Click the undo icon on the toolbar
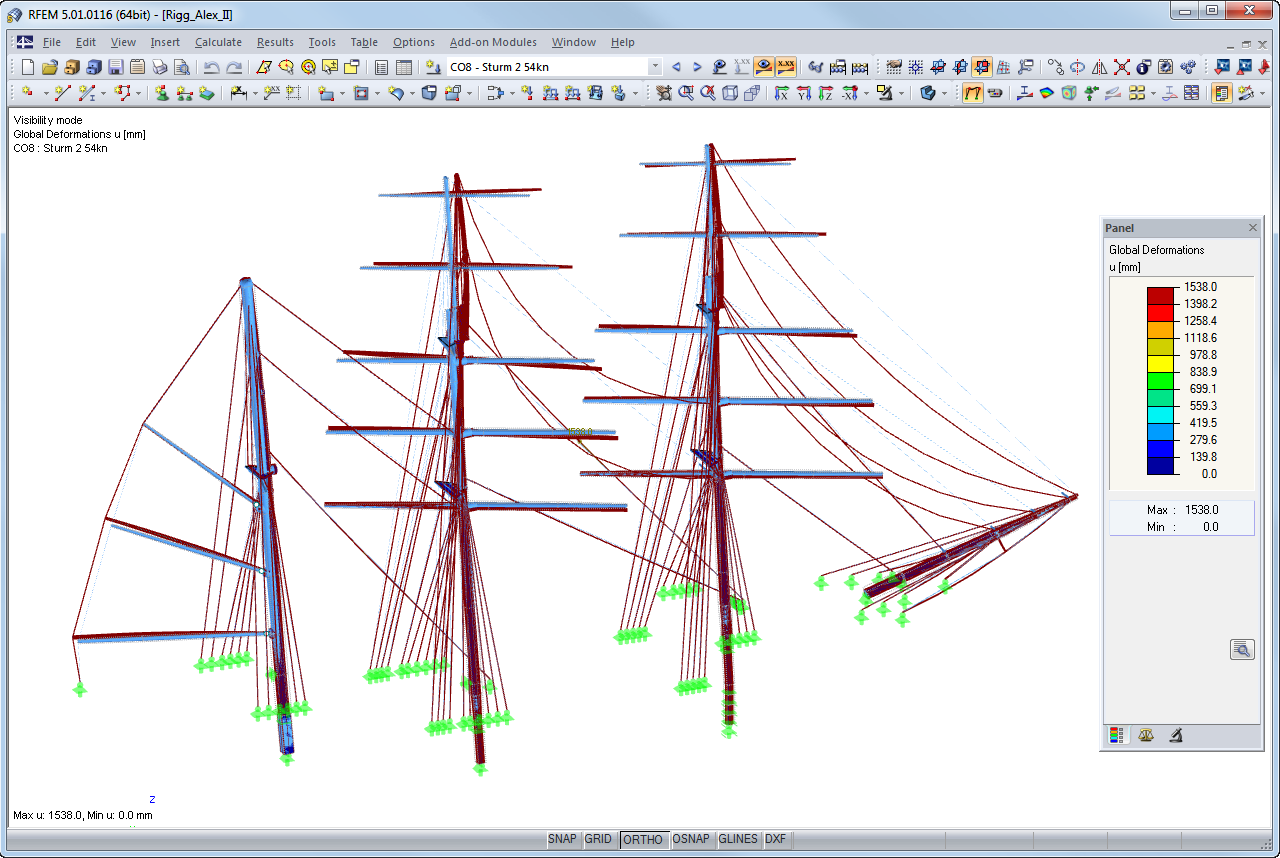 click(x=212, y=65)
